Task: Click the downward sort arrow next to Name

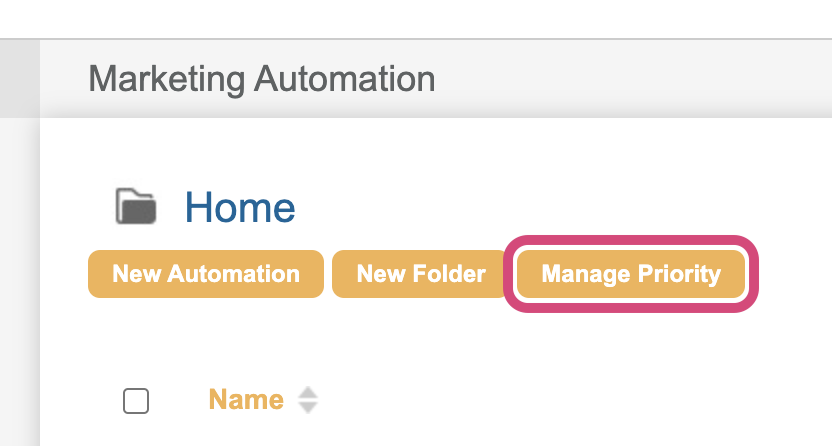Action: (x=308, y=408)
